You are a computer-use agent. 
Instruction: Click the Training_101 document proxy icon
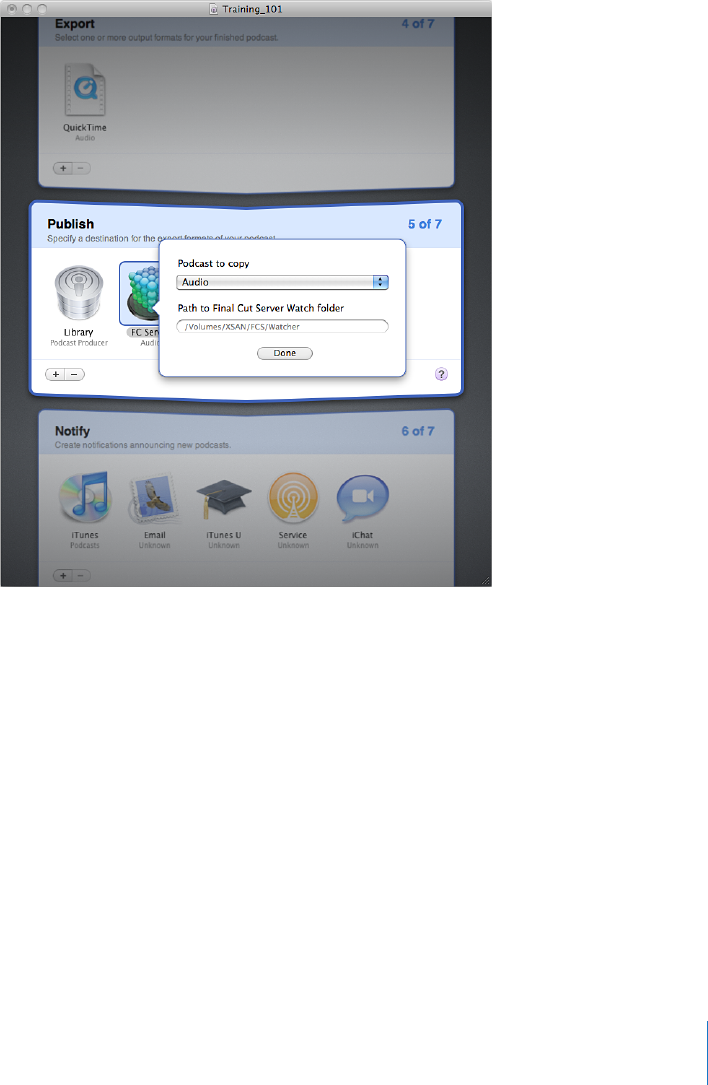click(214, 10)
